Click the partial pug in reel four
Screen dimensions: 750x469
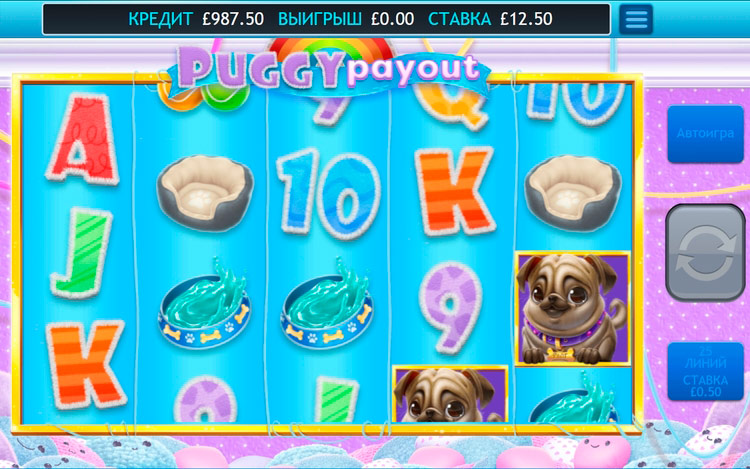click(450, 394)
